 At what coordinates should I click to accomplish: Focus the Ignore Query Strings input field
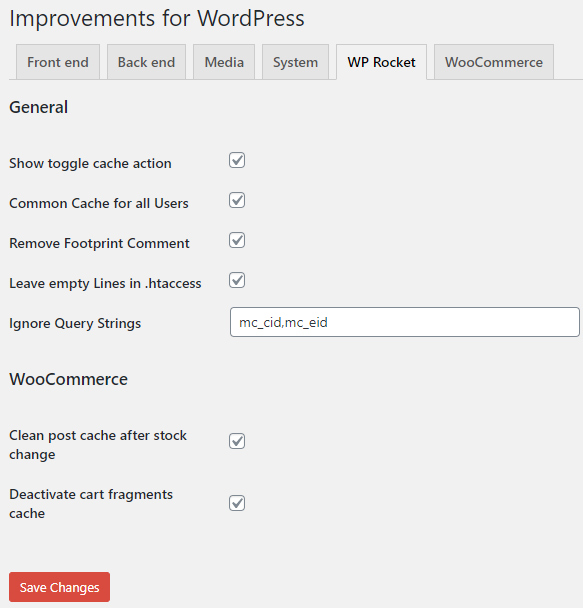pyautogui.click(x=405, y=322)
